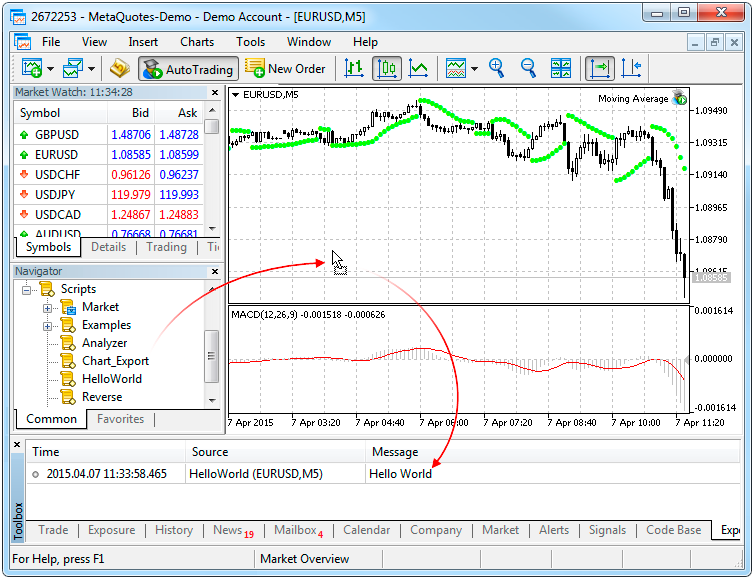Switch to the Favorites tab in Navigator
Viewport: 753px width, 578px height.
tap(121, 419)
